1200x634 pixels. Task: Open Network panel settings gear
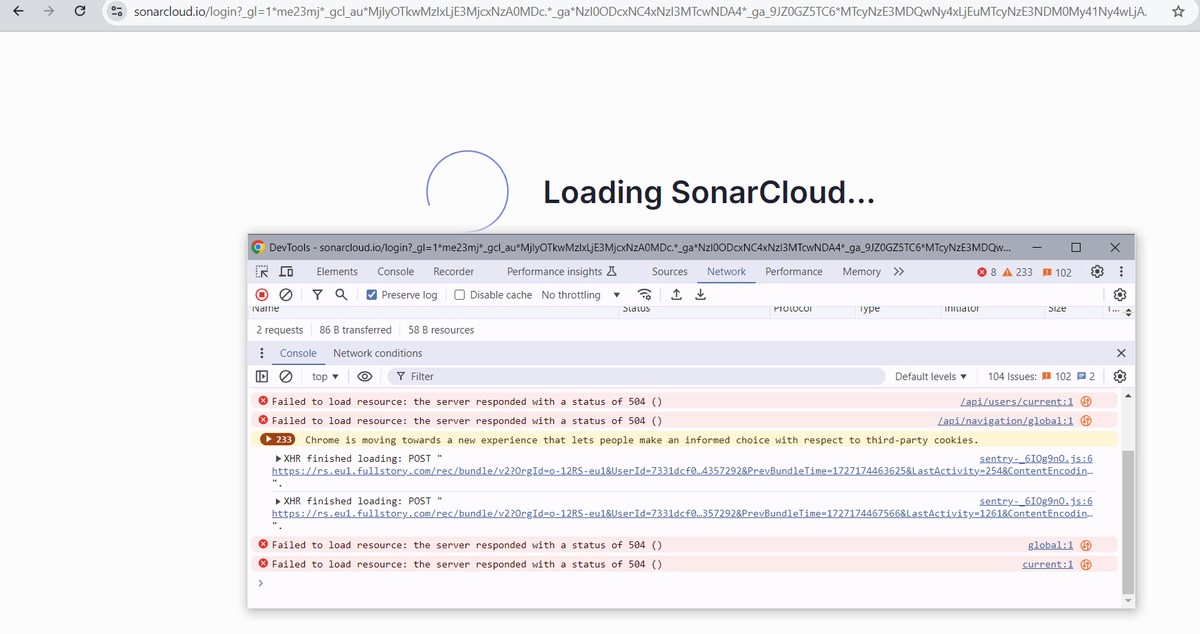coord(1120,295)
